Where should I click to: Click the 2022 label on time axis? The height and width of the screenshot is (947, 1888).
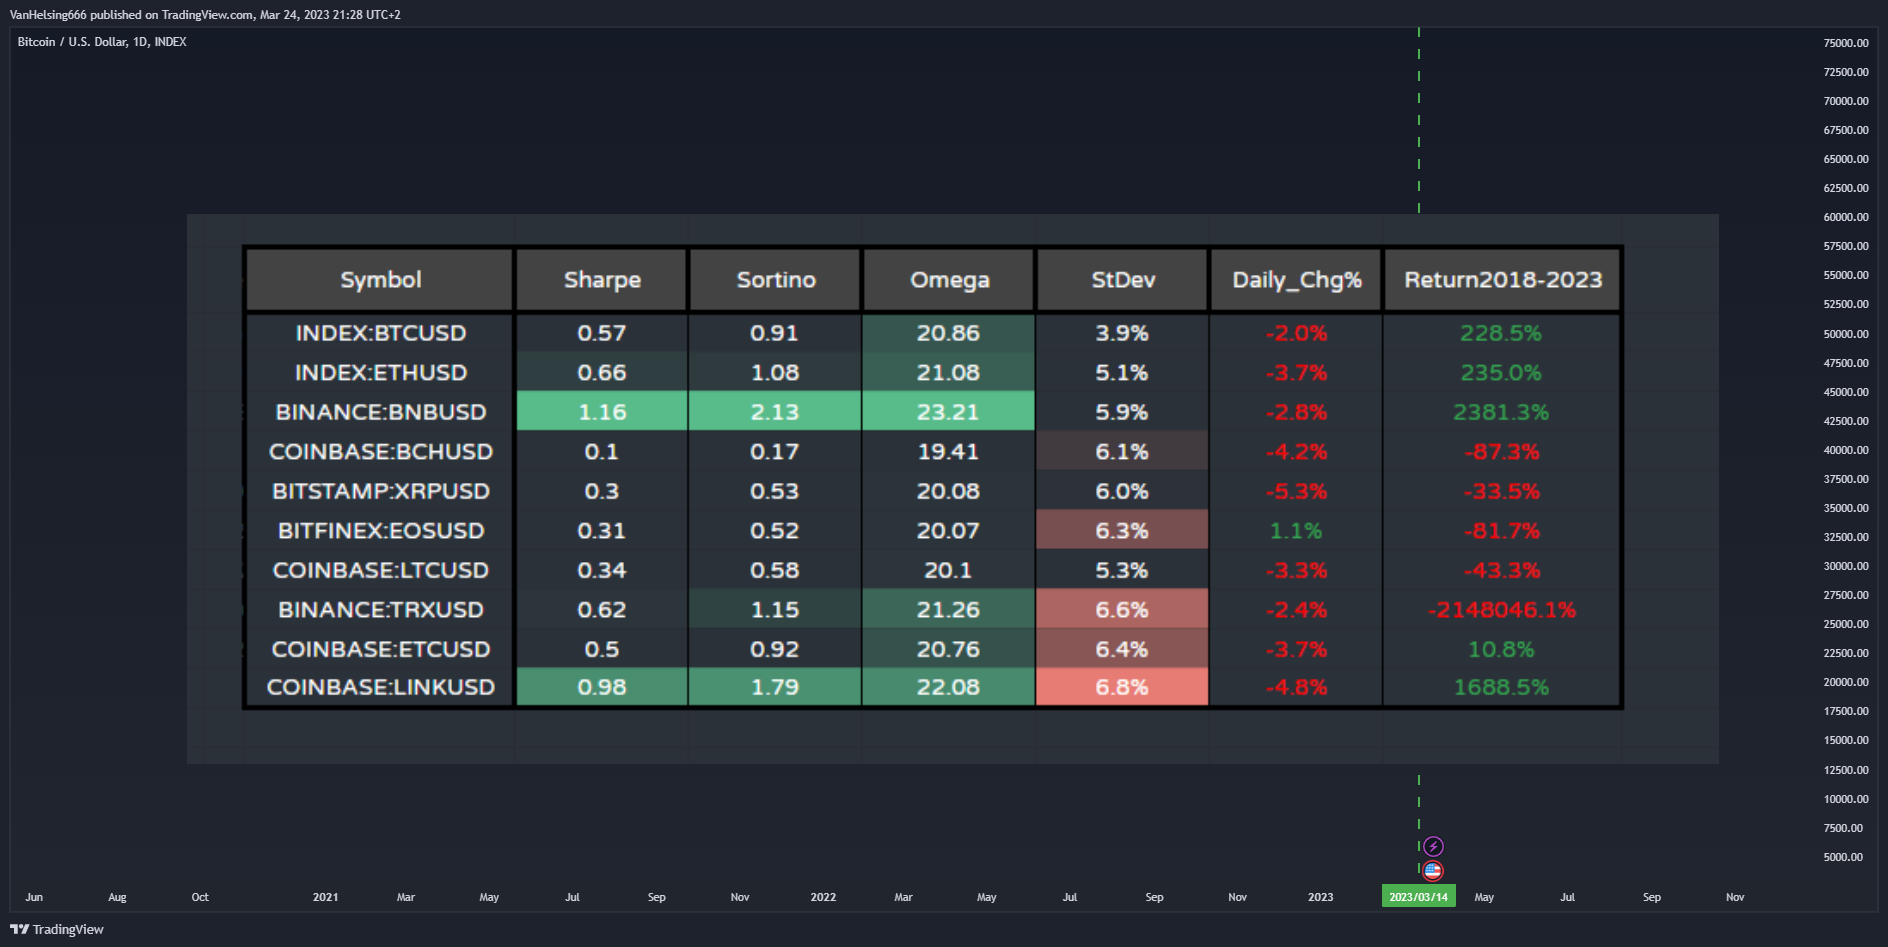pos(823,897)
